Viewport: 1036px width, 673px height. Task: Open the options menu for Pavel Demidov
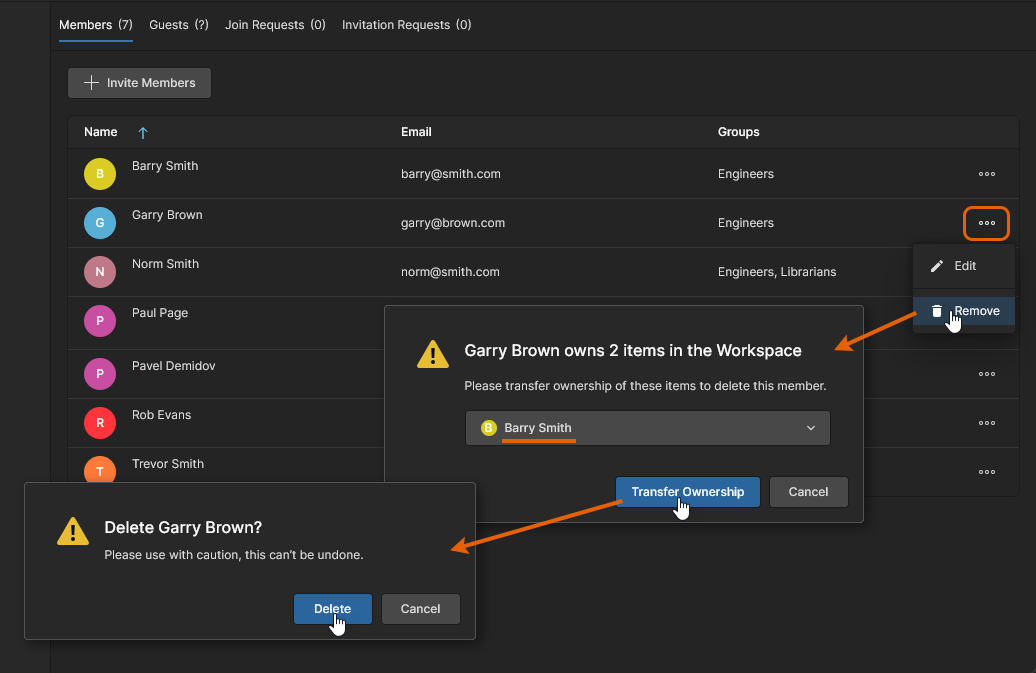(x=986, y=374)
